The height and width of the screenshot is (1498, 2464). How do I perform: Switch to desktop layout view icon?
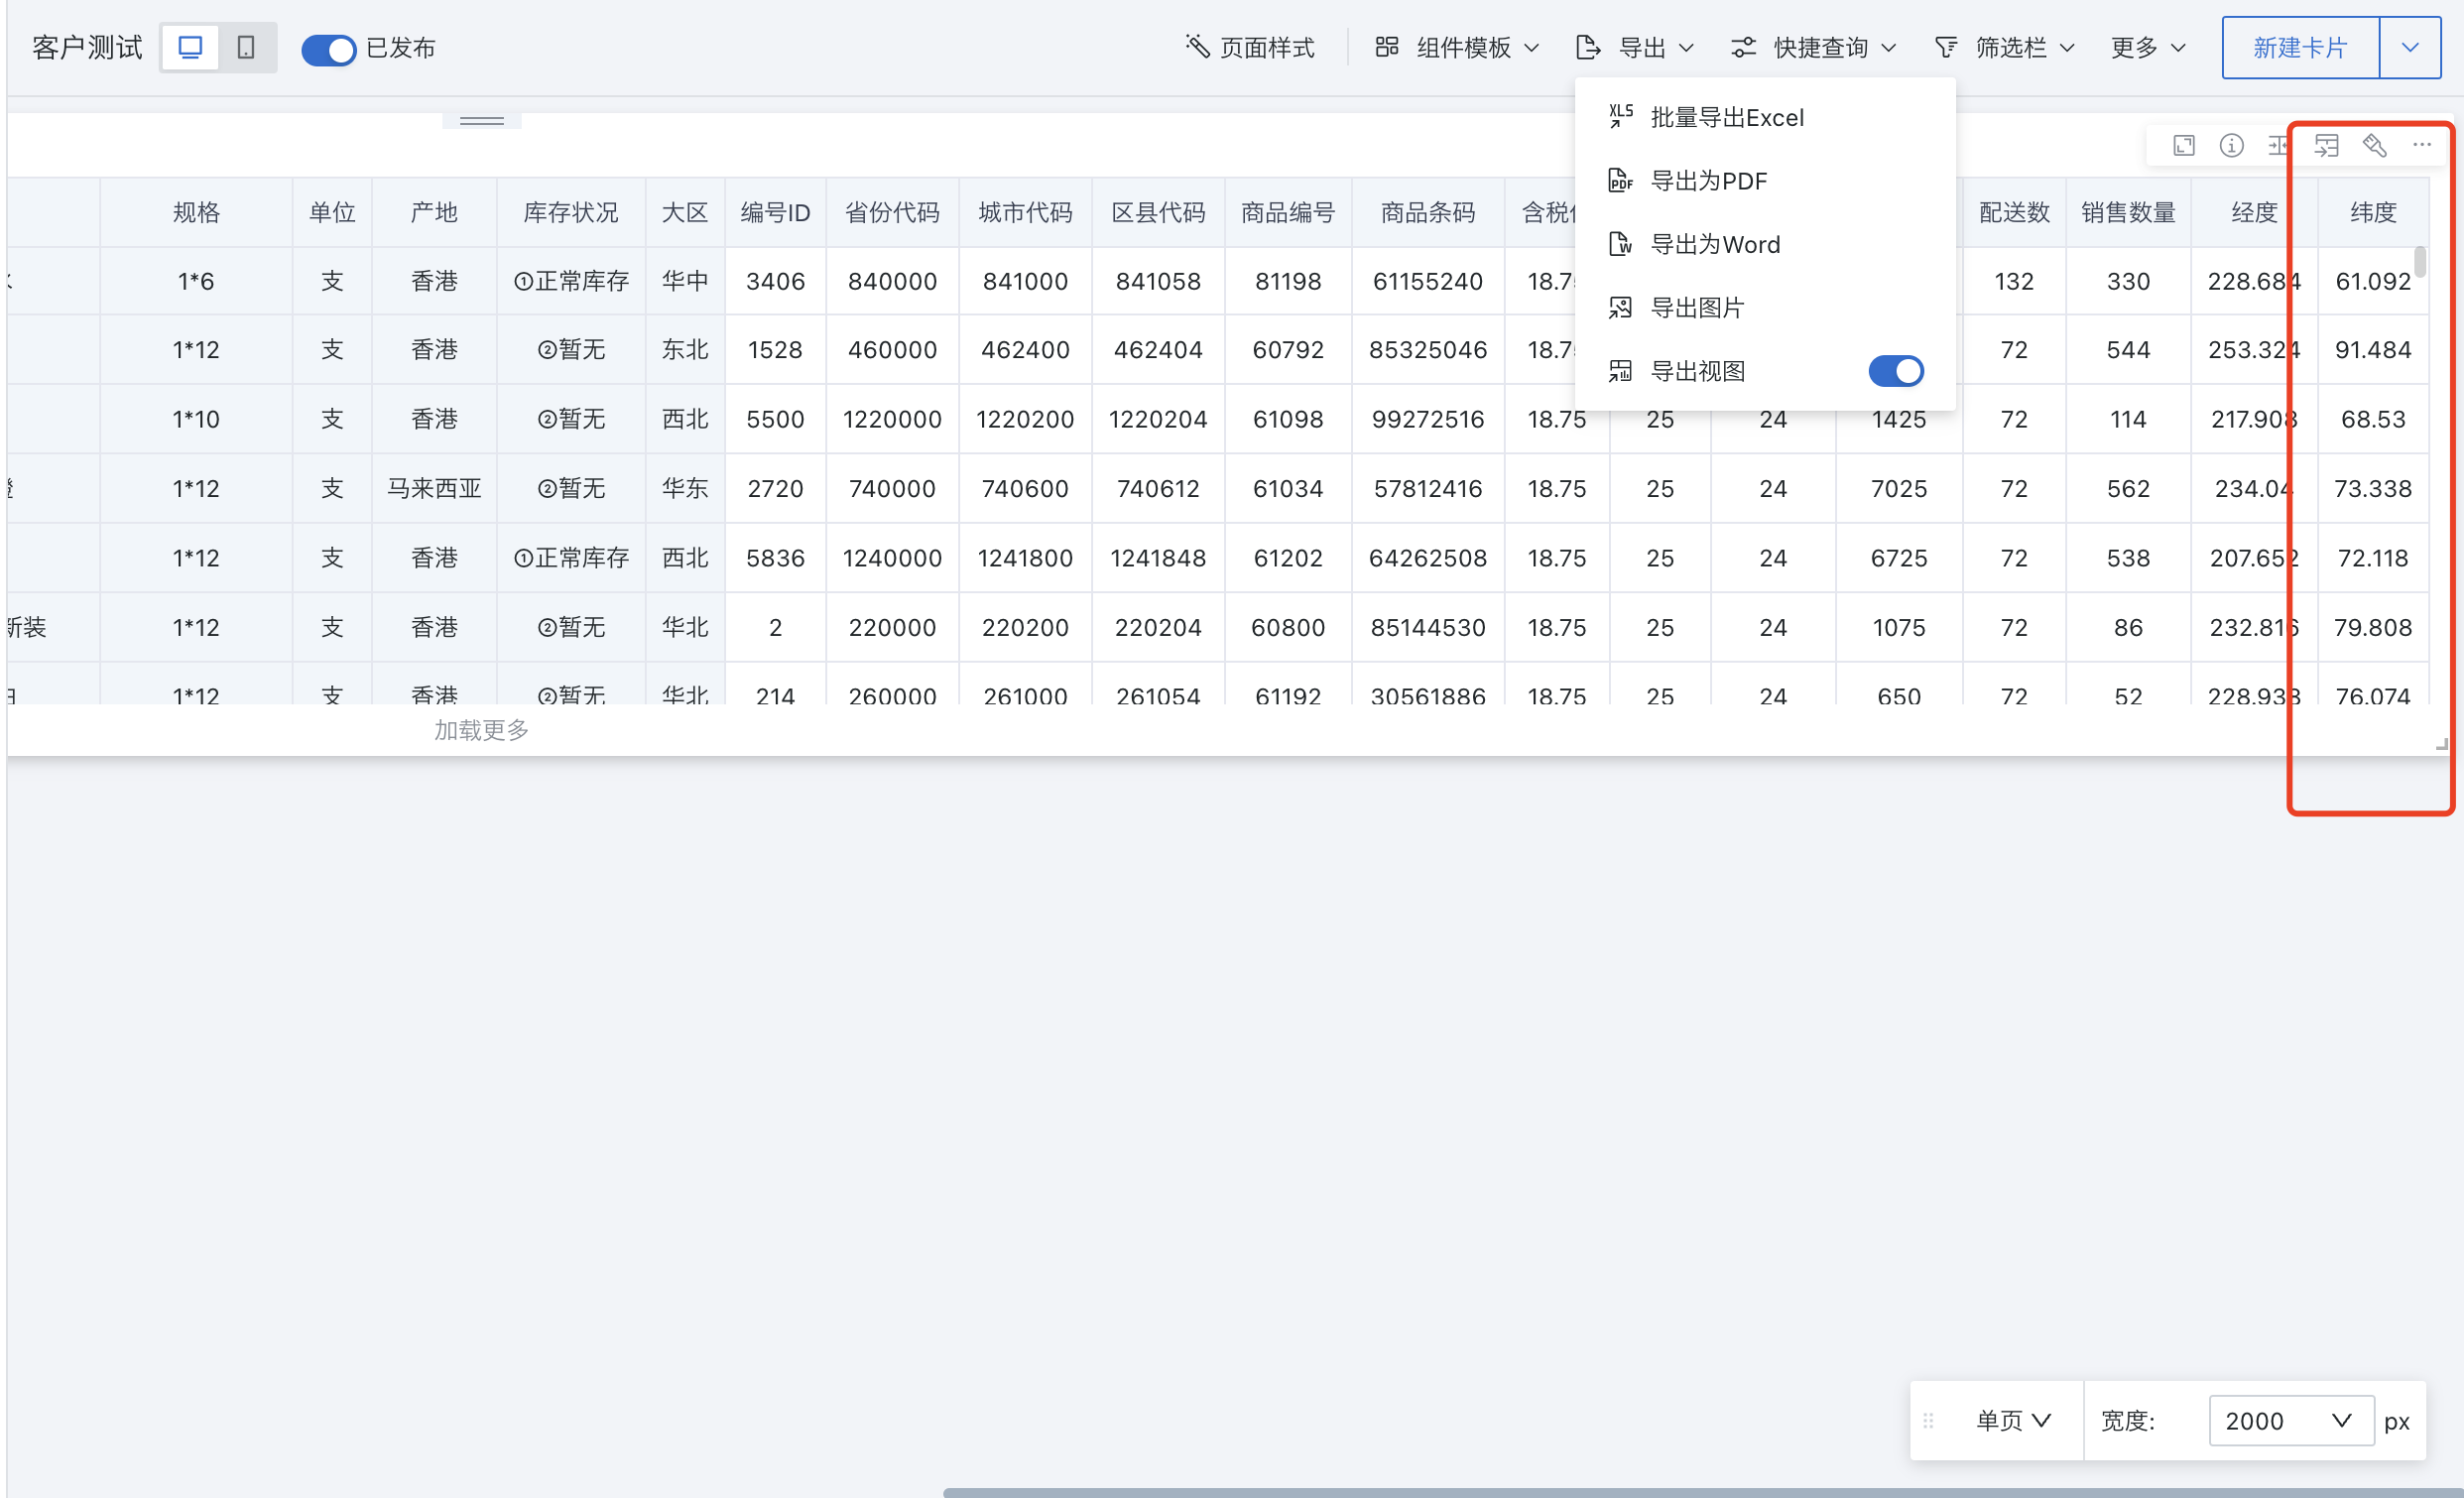click(190, 47)
